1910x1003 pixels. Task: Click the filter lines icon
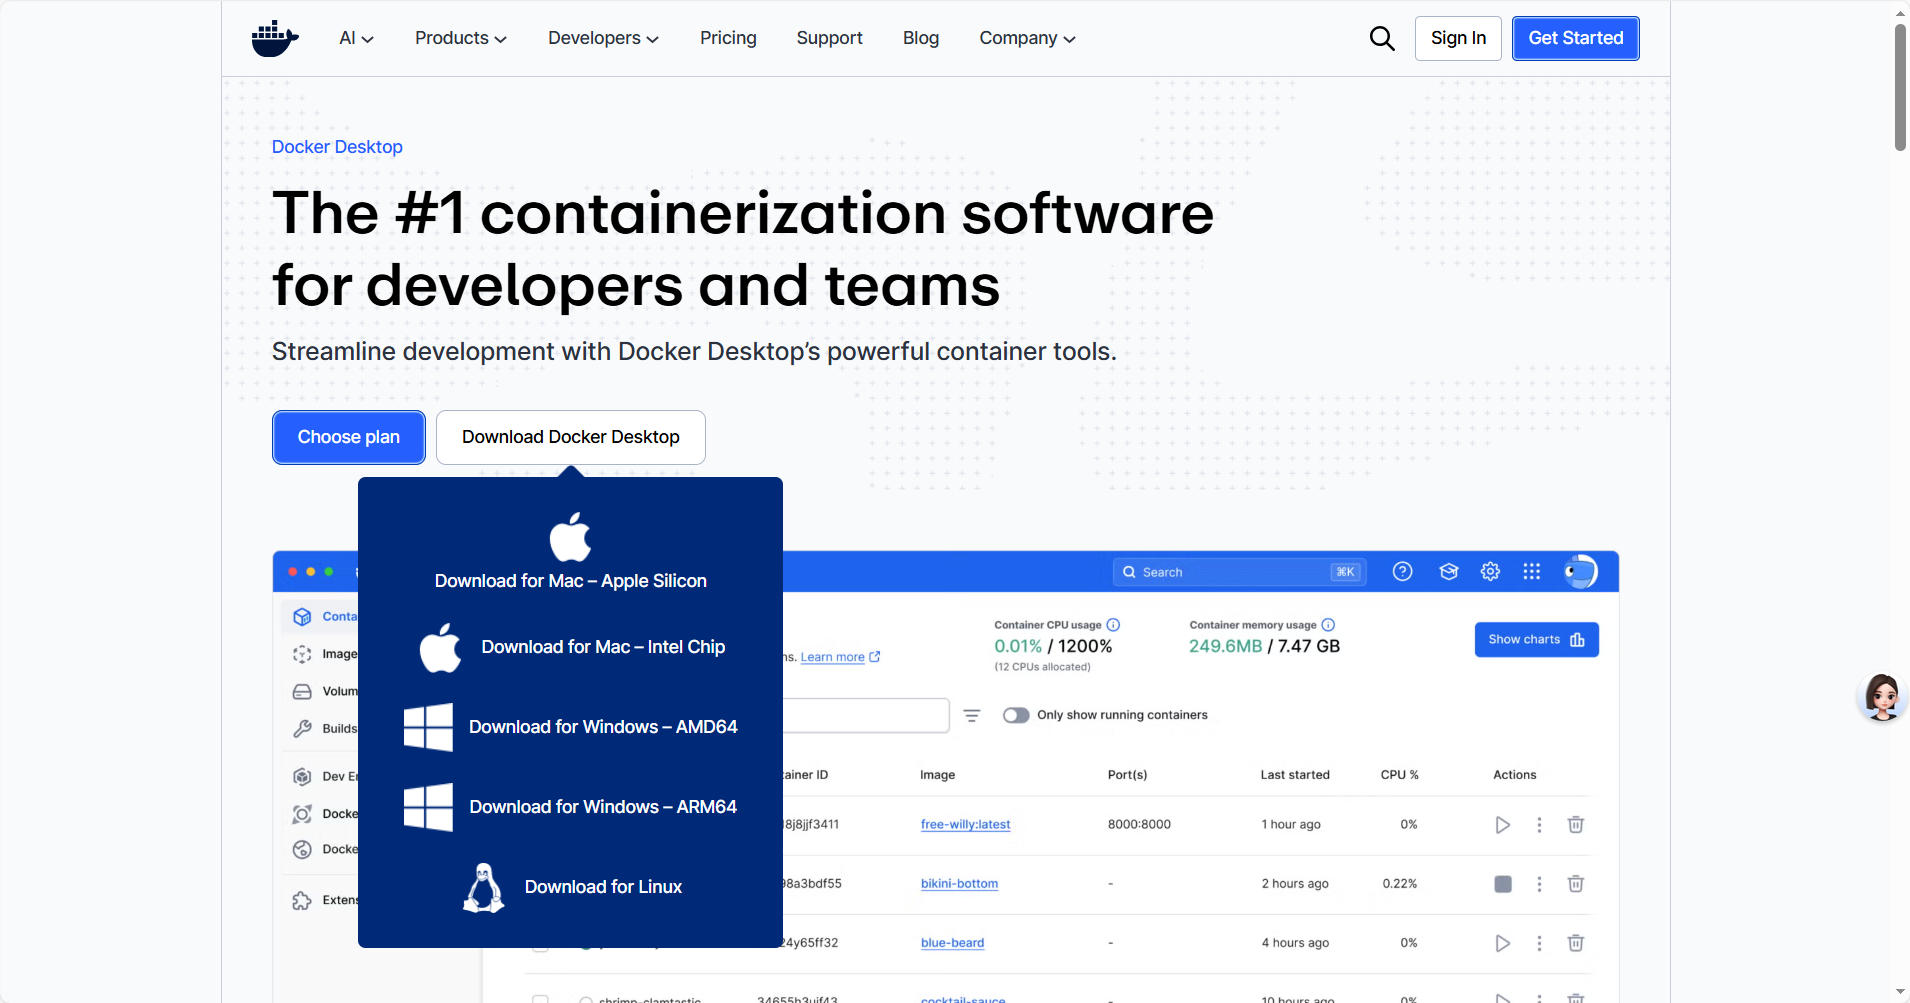(972, 716)
